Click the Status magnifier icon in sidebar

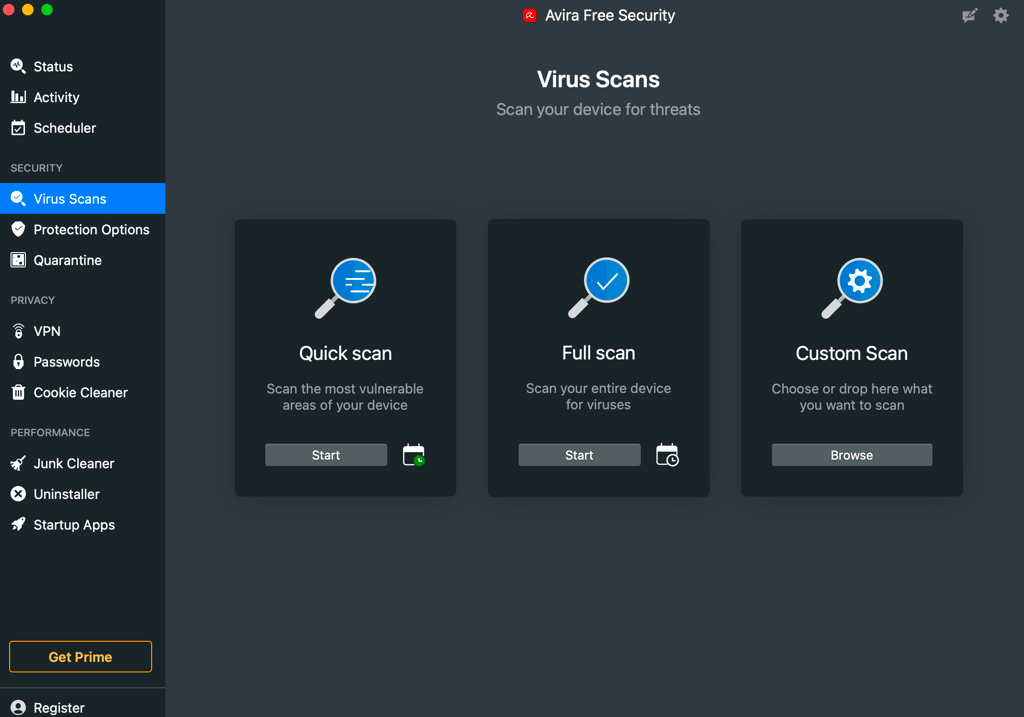18,66
